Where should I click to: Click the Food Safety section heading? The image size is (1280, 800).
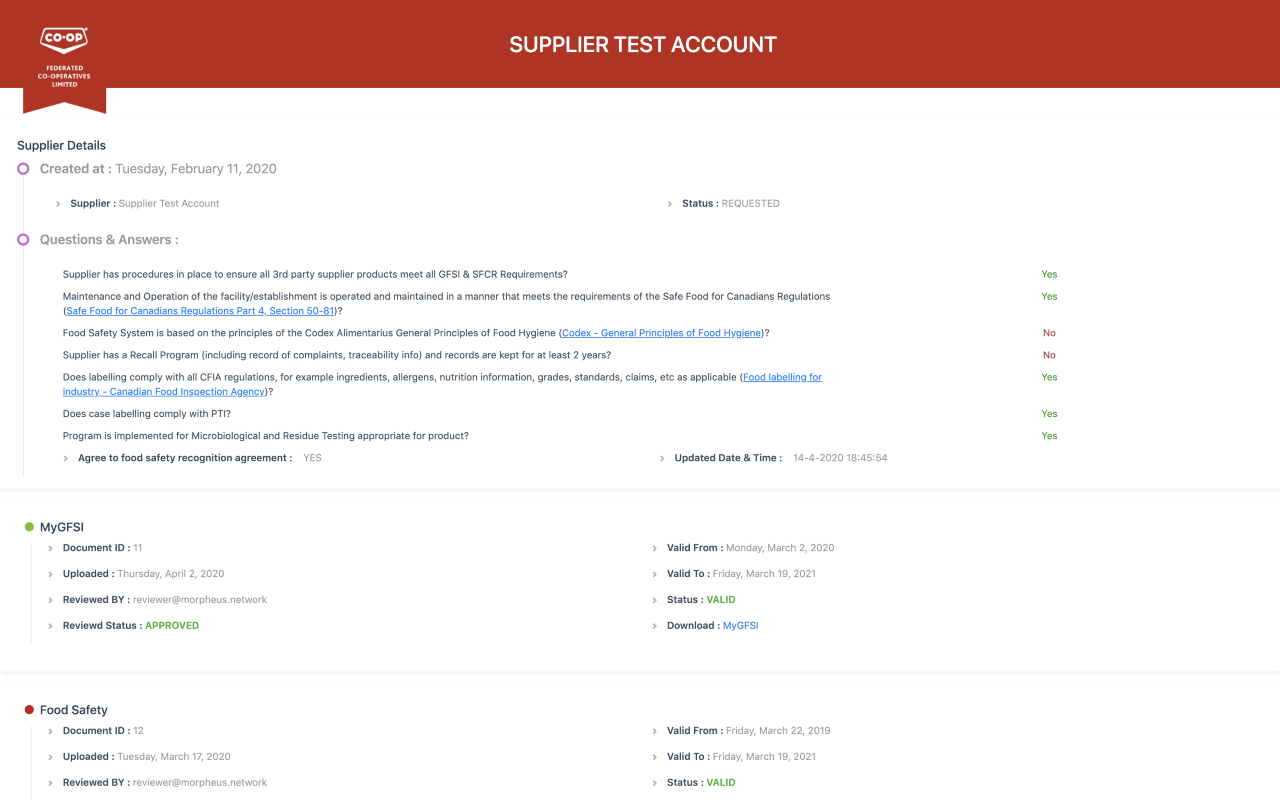(73, 710)
